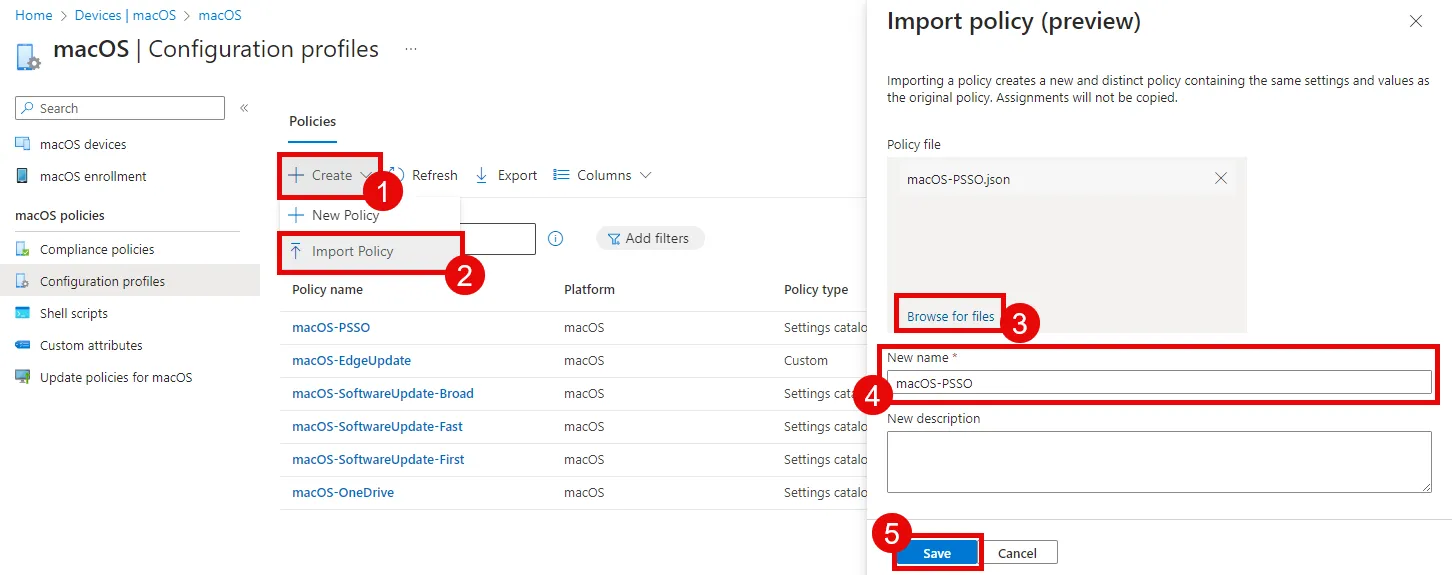Image resolution: width=1452 pixels, height=575 pixels.
Task: Click the Custom policy type cell
Action: [806, 360]
